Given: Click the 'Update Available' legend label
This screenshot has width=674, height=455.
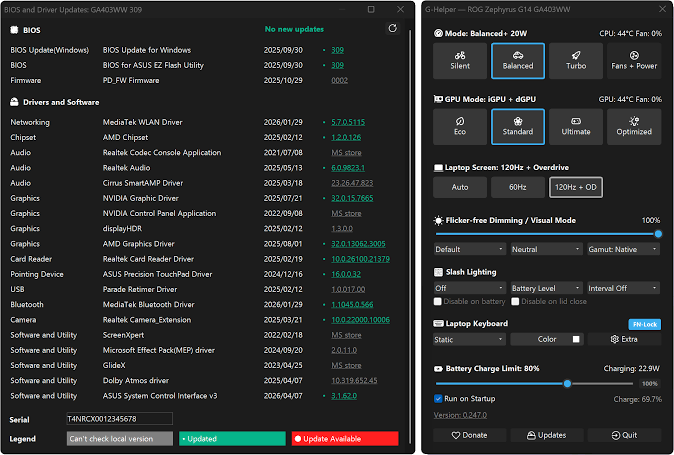Looking at the screenshot, I should (x=345, y=439).
